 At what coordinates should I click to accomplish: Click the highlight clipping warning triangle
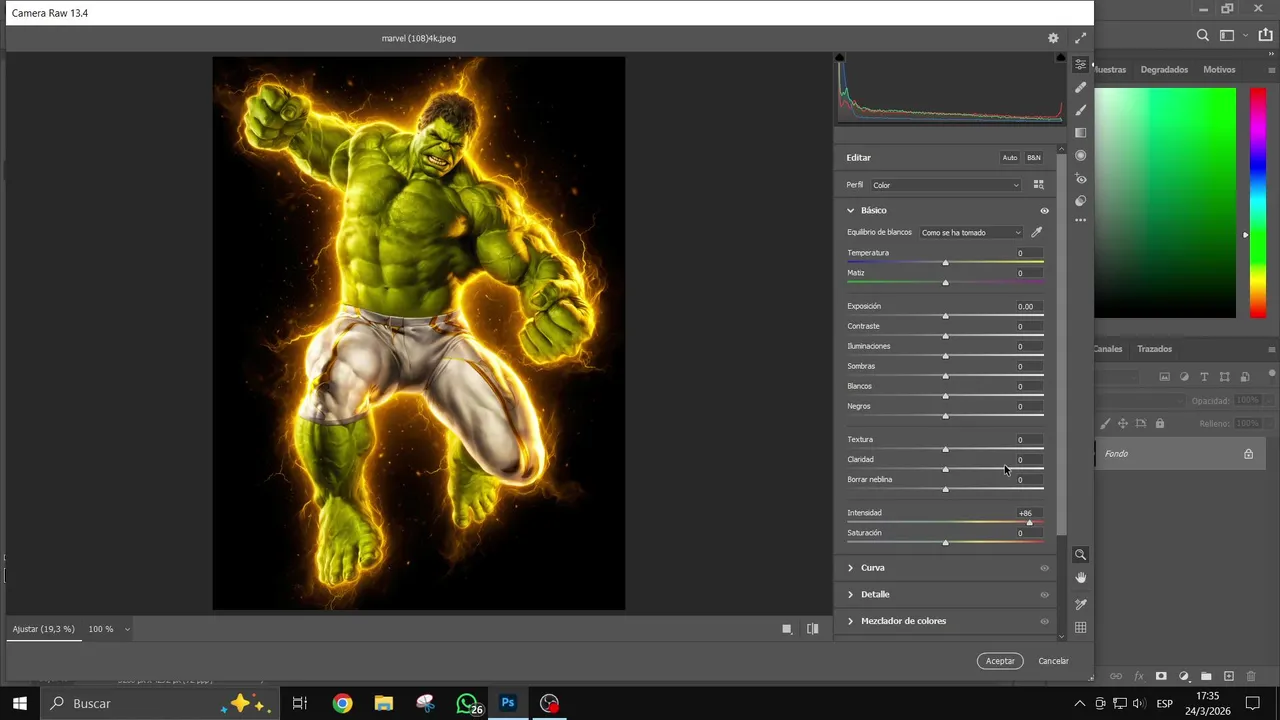coord(1060,58)
